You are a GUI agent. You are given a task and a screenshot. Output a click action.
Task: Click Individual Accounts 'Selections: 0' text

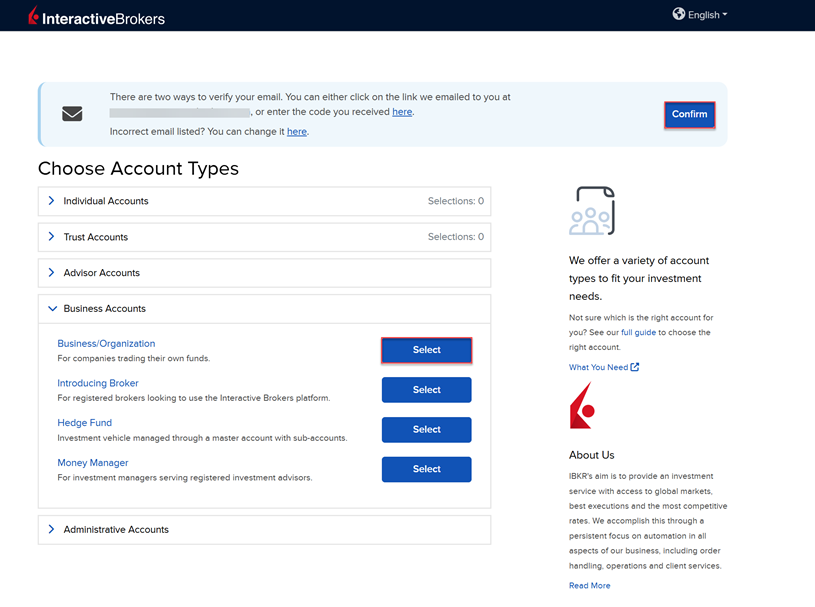(x=455, y=201)
